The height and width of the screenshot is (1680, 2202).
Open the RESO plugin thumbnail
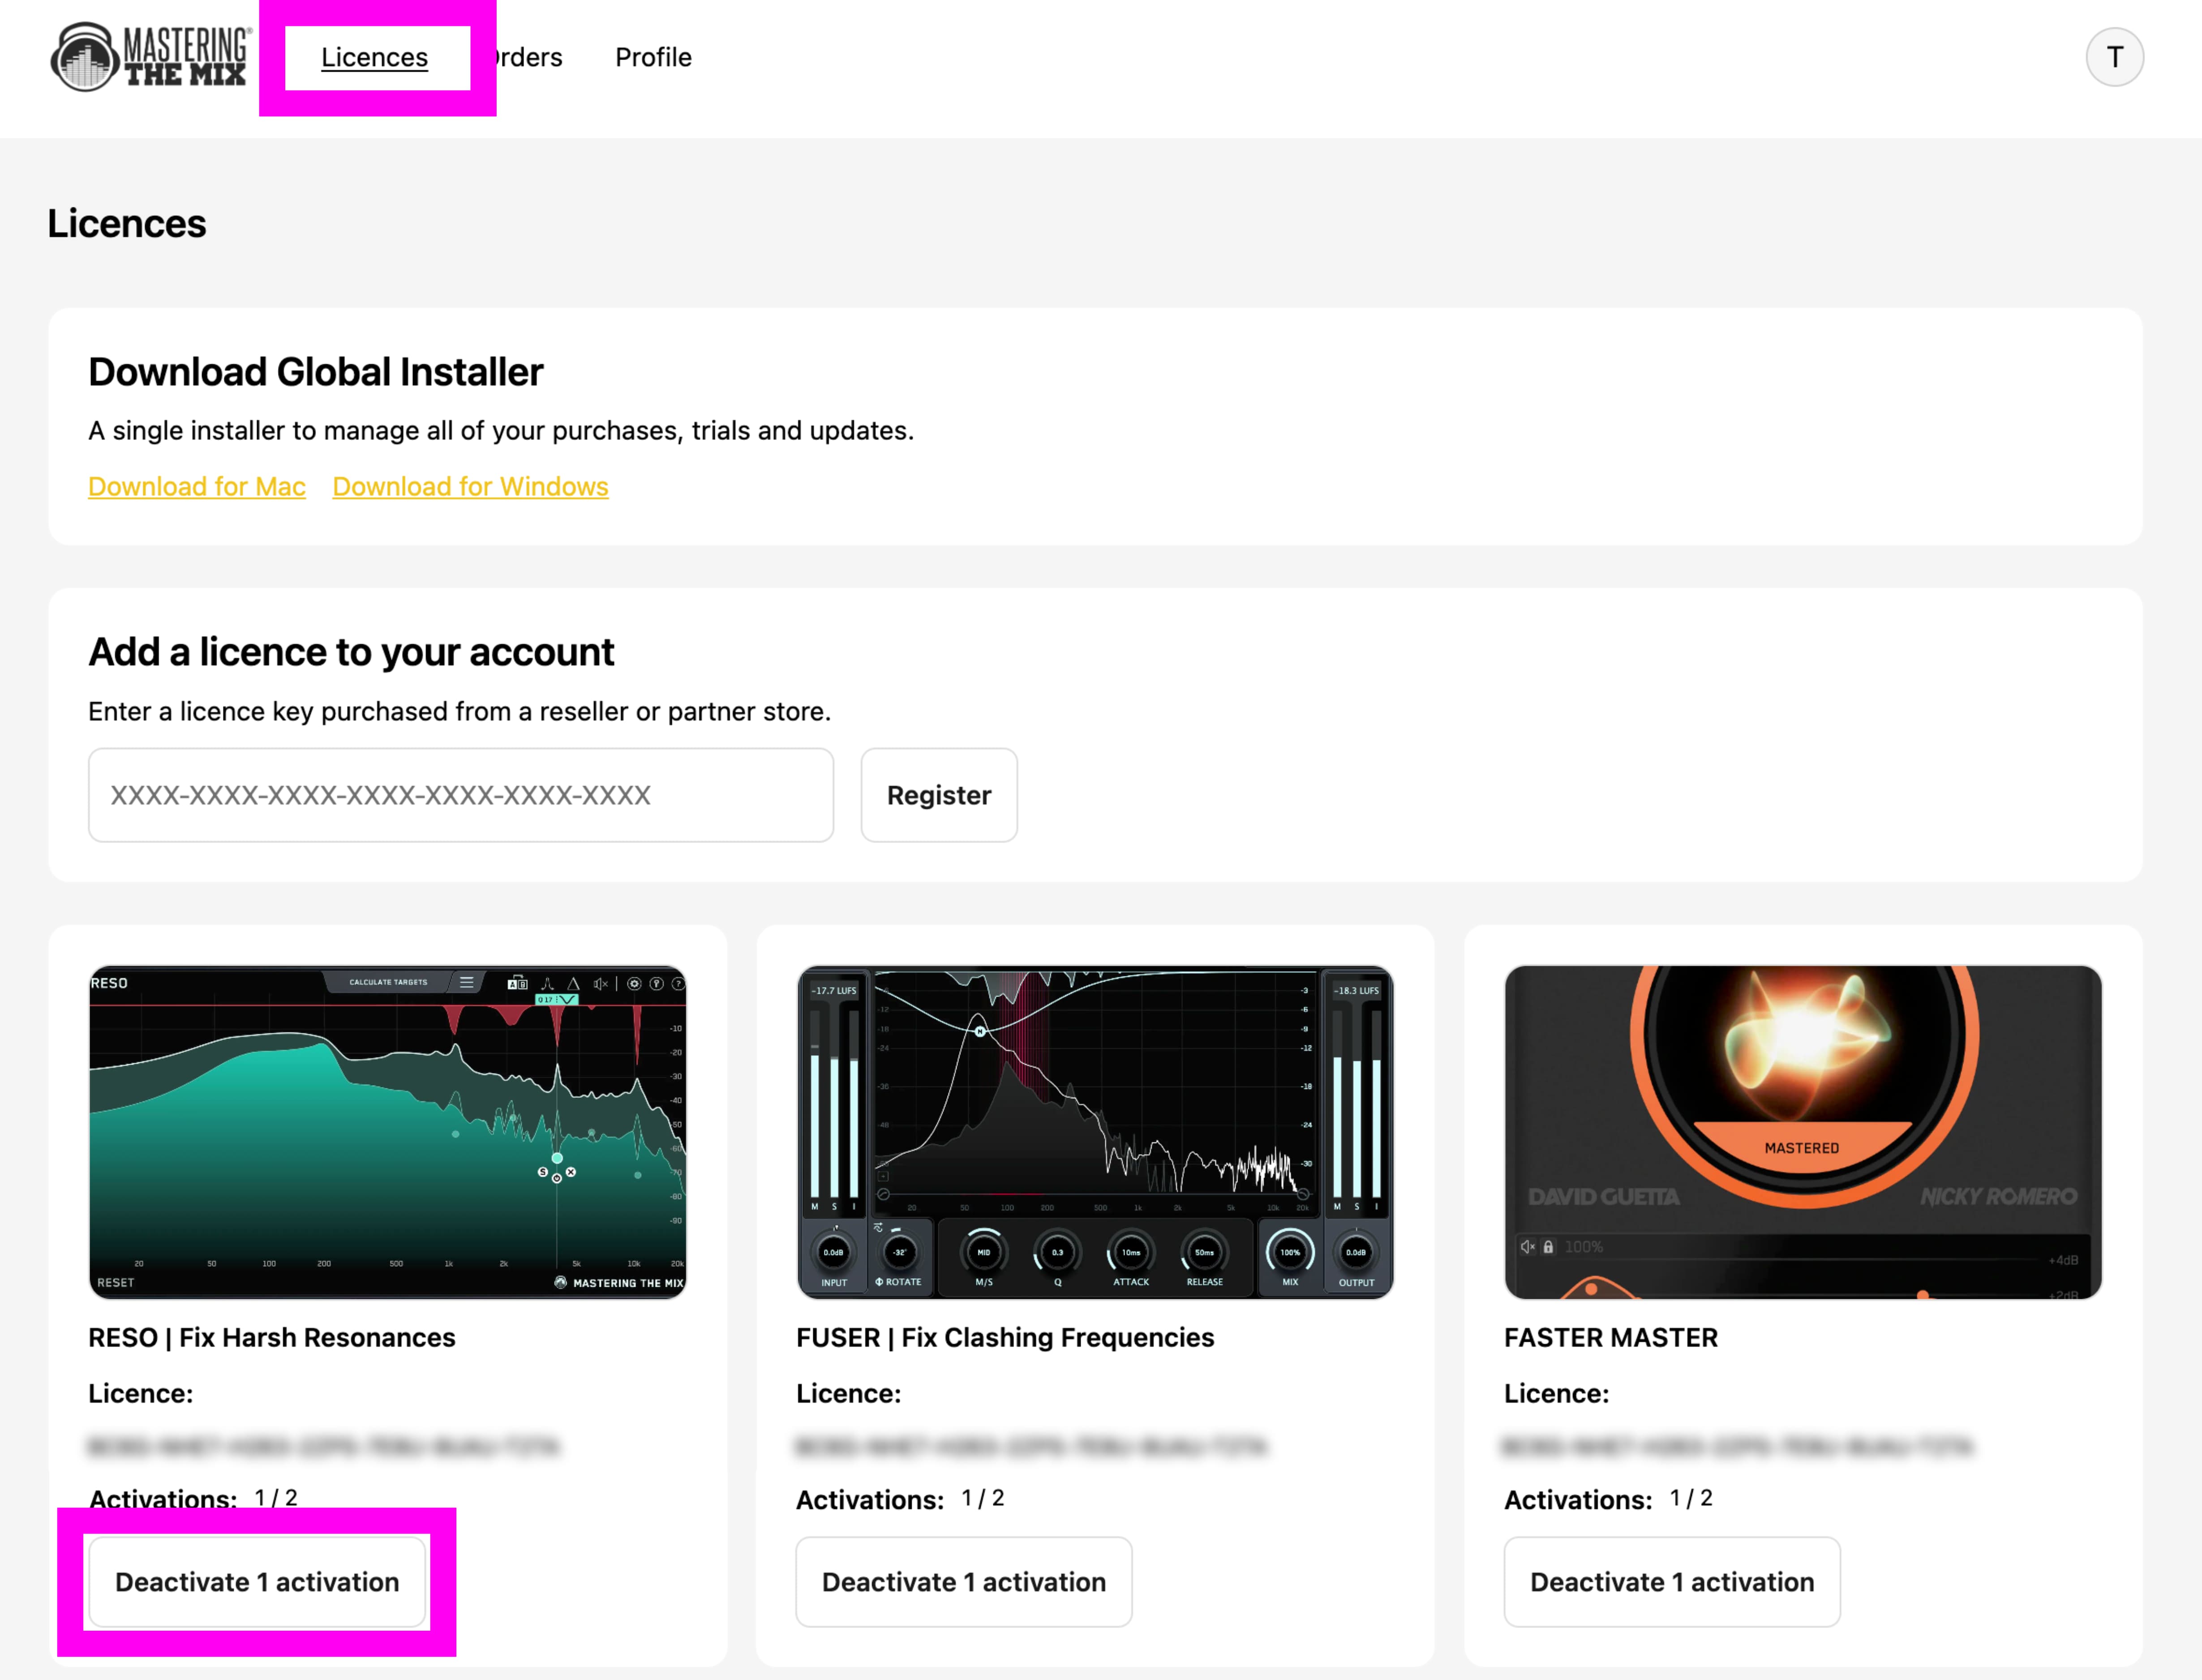point(387,1132)
